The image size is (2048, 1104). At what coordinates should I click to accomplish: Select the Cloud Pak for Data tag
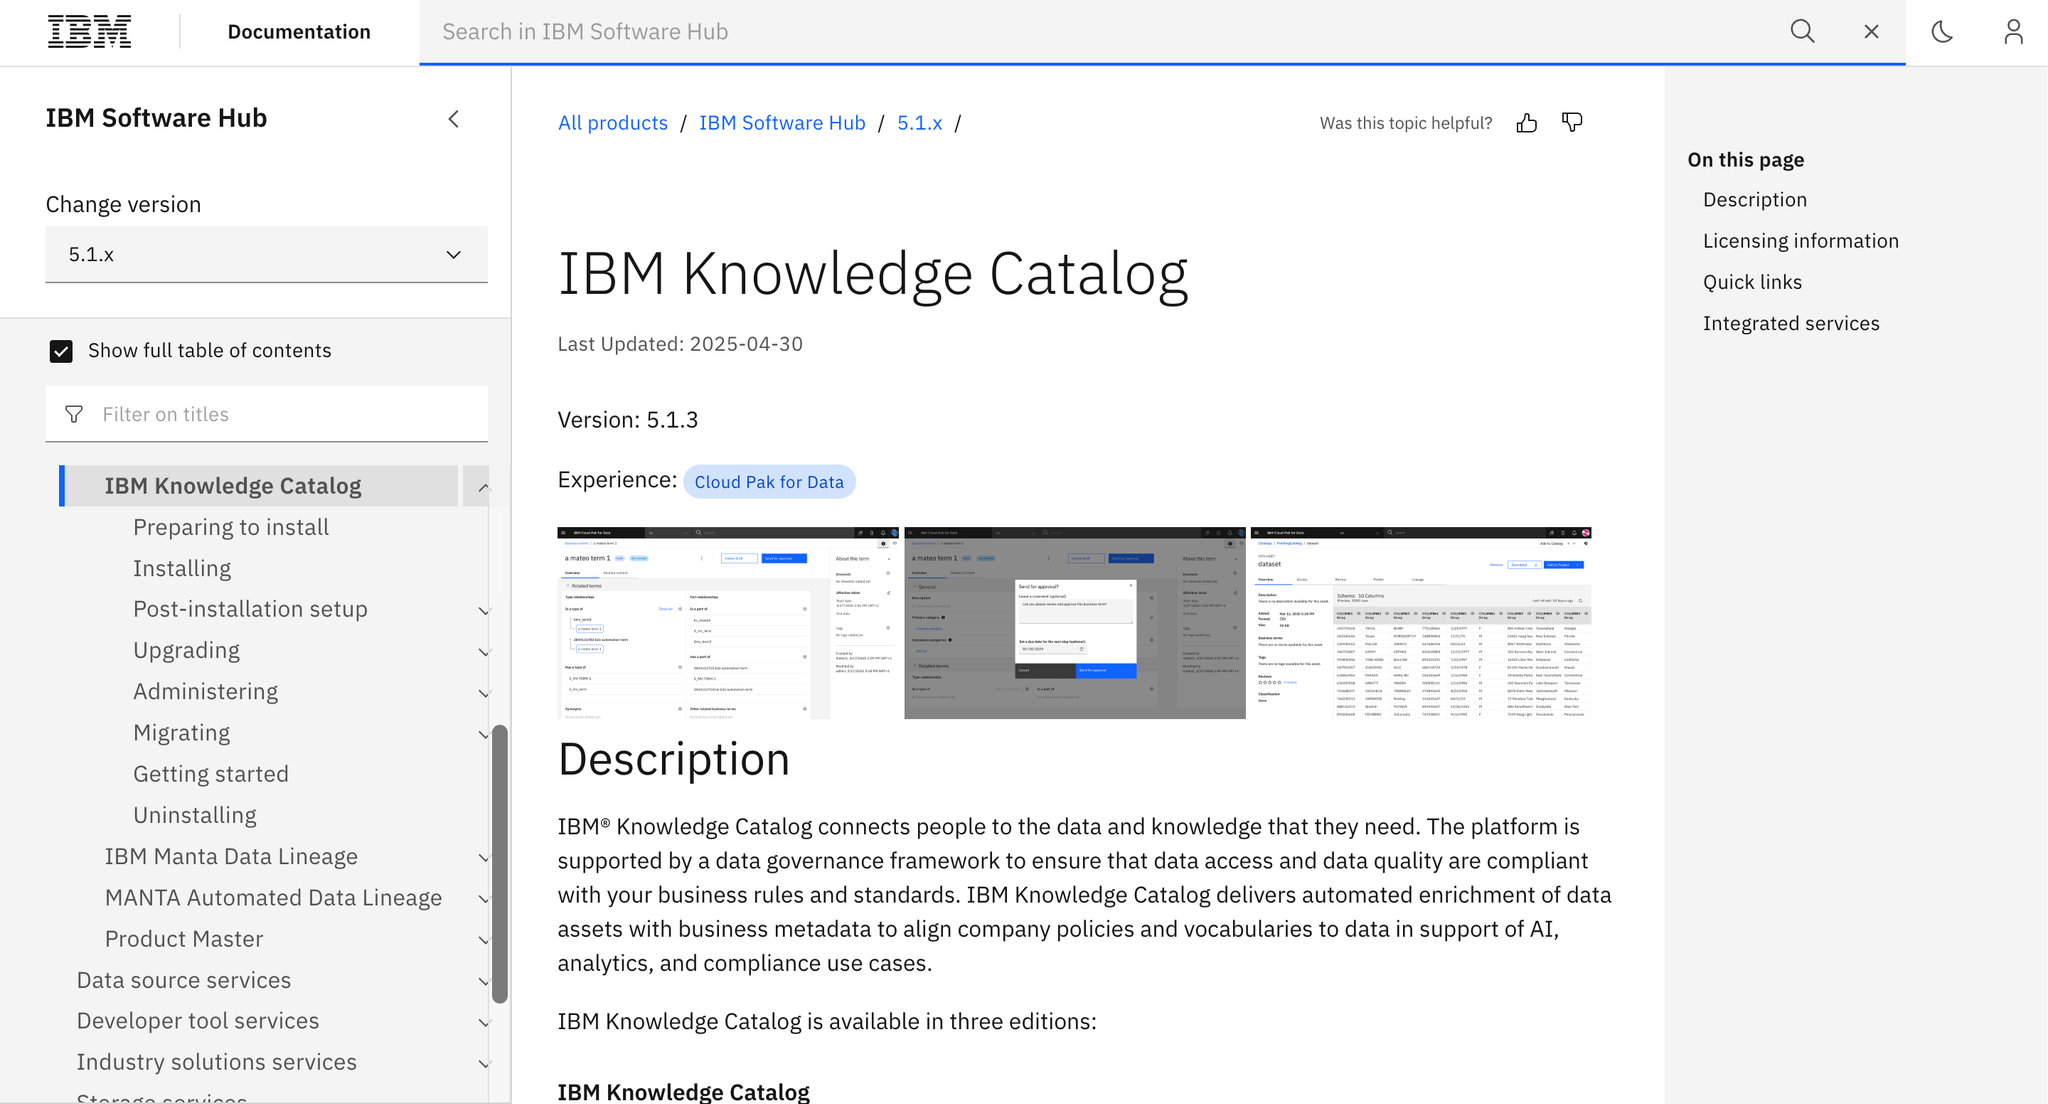point(769,481)
